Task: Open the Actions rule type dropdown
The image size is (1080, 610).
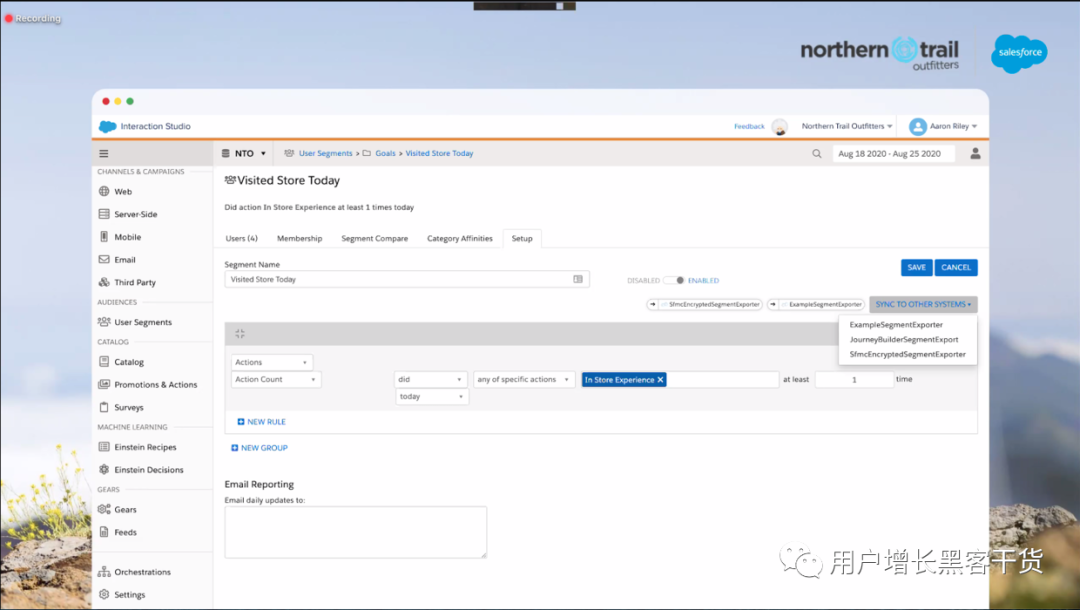Action: (271, 362)
